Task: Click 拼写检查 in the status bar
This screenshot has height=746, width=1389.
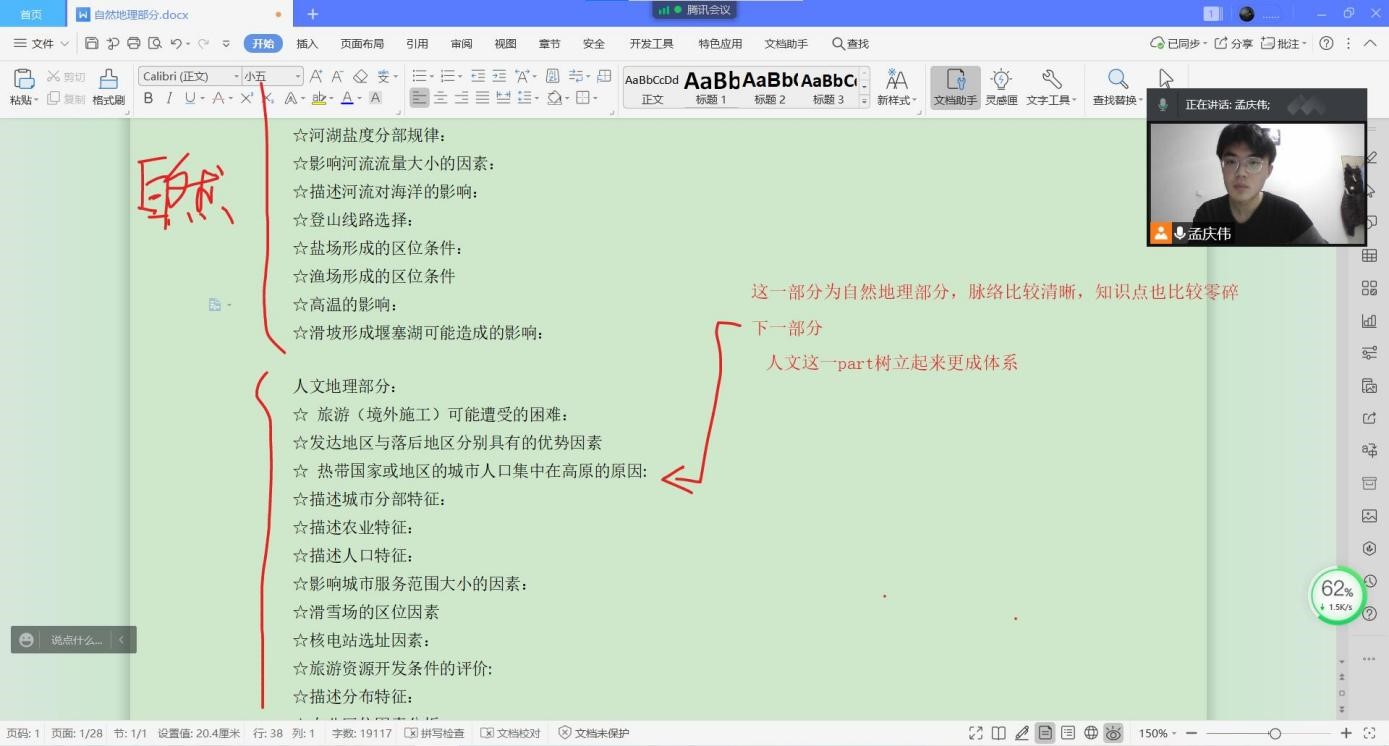Action: [x=436, y=733]
